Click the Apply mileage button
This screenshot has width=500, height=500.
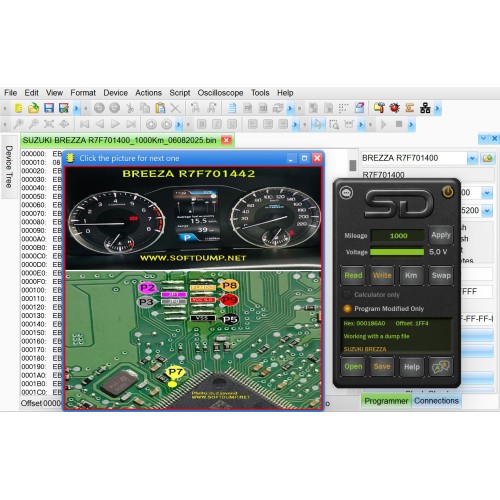pyautogui.click(x=441, y=235)
